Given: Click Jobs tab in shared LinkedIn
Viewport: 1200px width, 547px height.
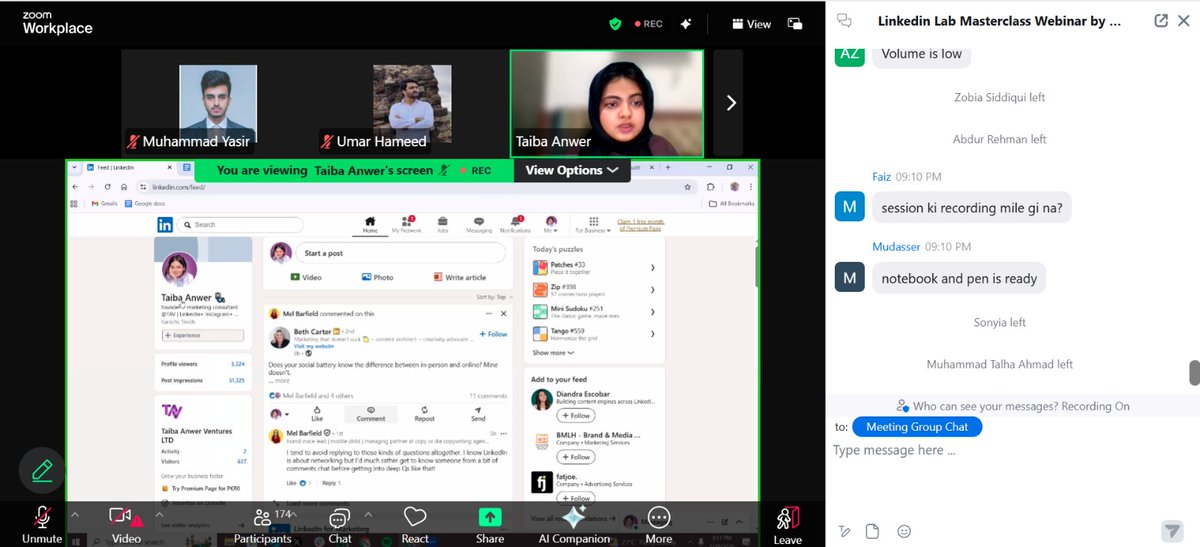Looking at the screenshot, I should click(x=442, y=223).
